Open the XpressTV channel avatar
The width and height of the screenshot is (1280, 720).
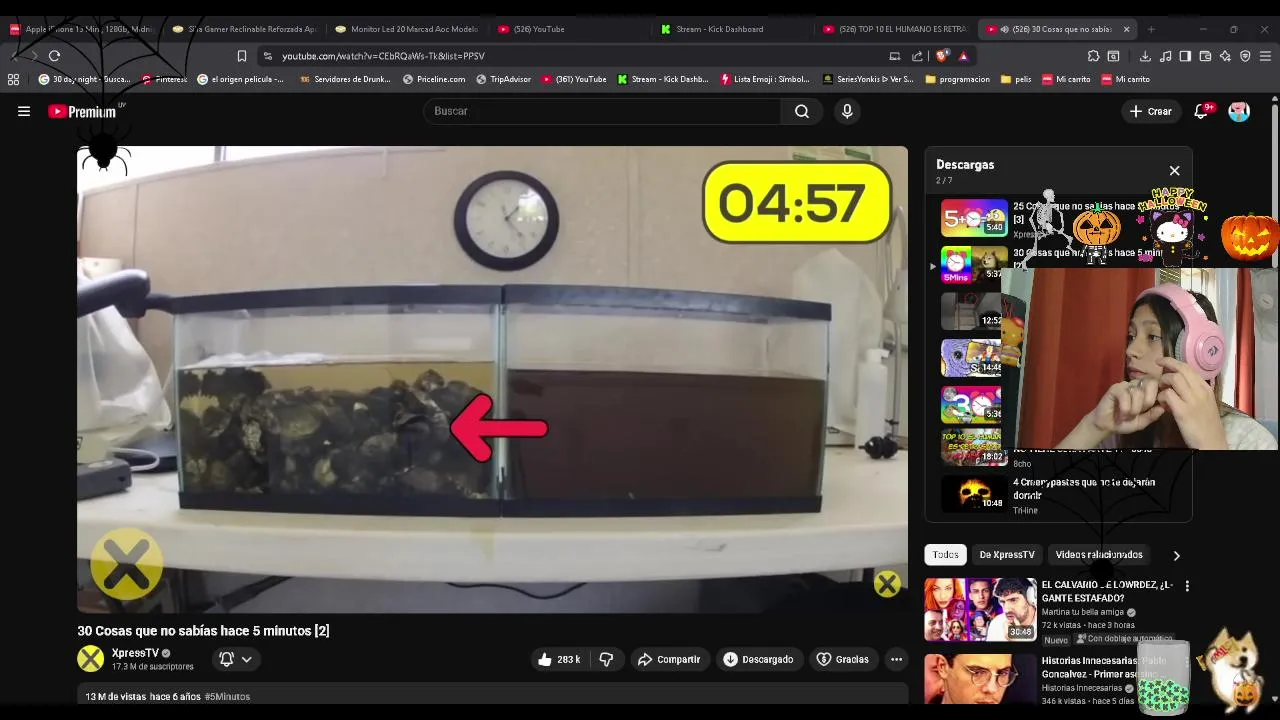(91, 658)
